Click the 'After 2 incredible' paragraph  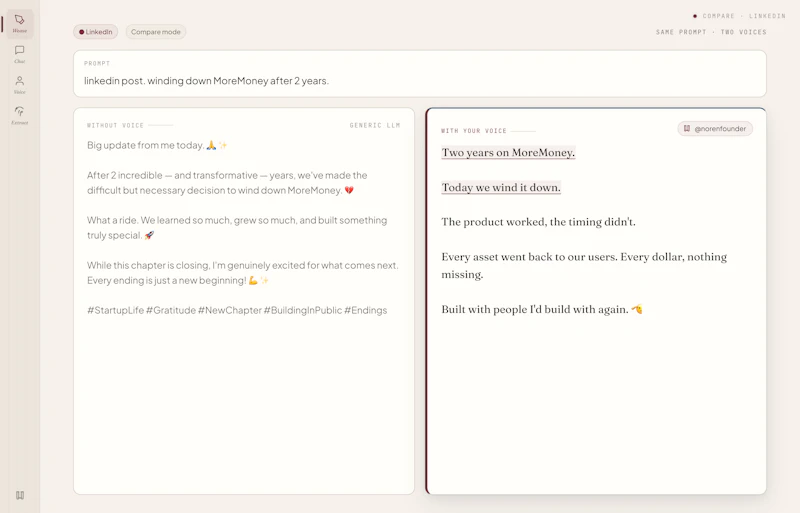(x=227, y=183)
